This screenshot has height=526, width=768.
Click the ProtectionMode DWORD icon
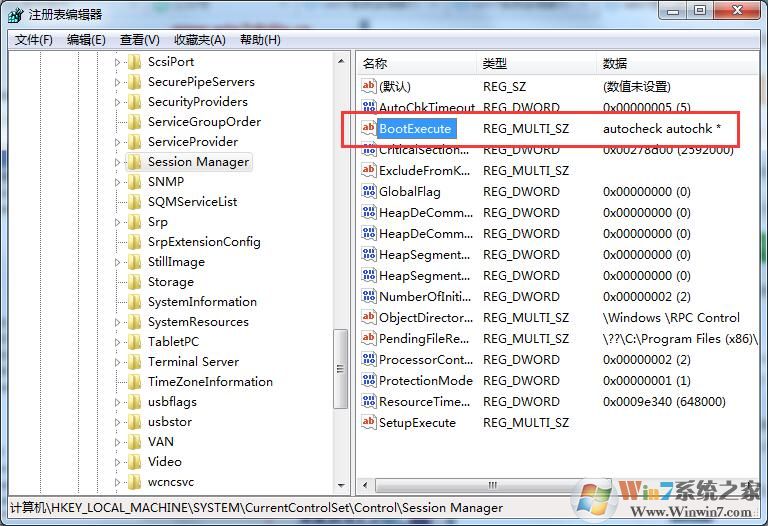coord(368,381)
